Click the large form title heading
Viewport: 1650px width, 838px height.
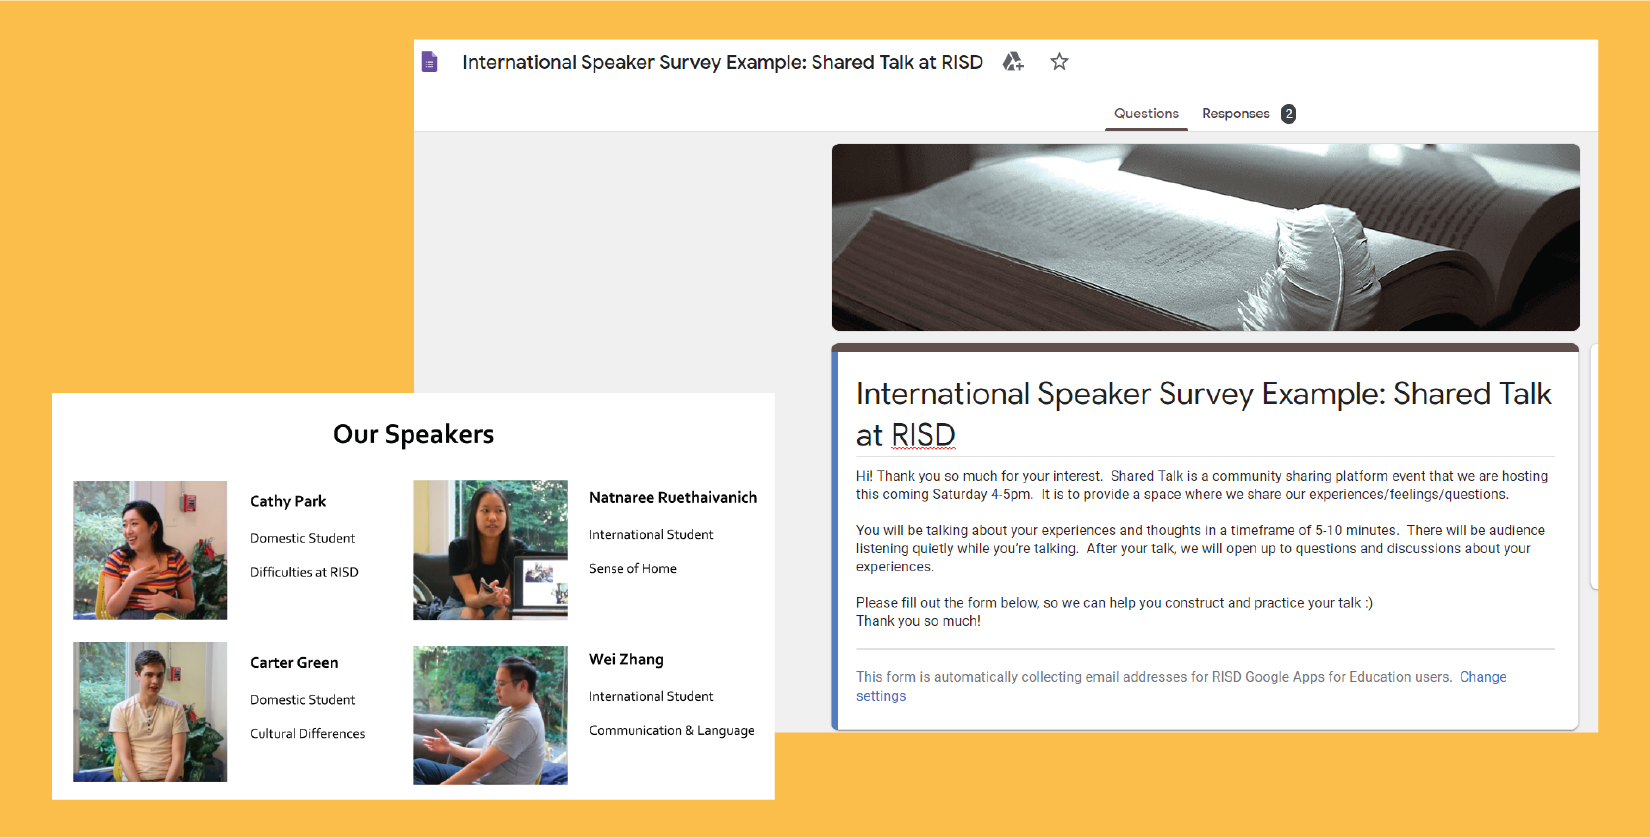1203,414
